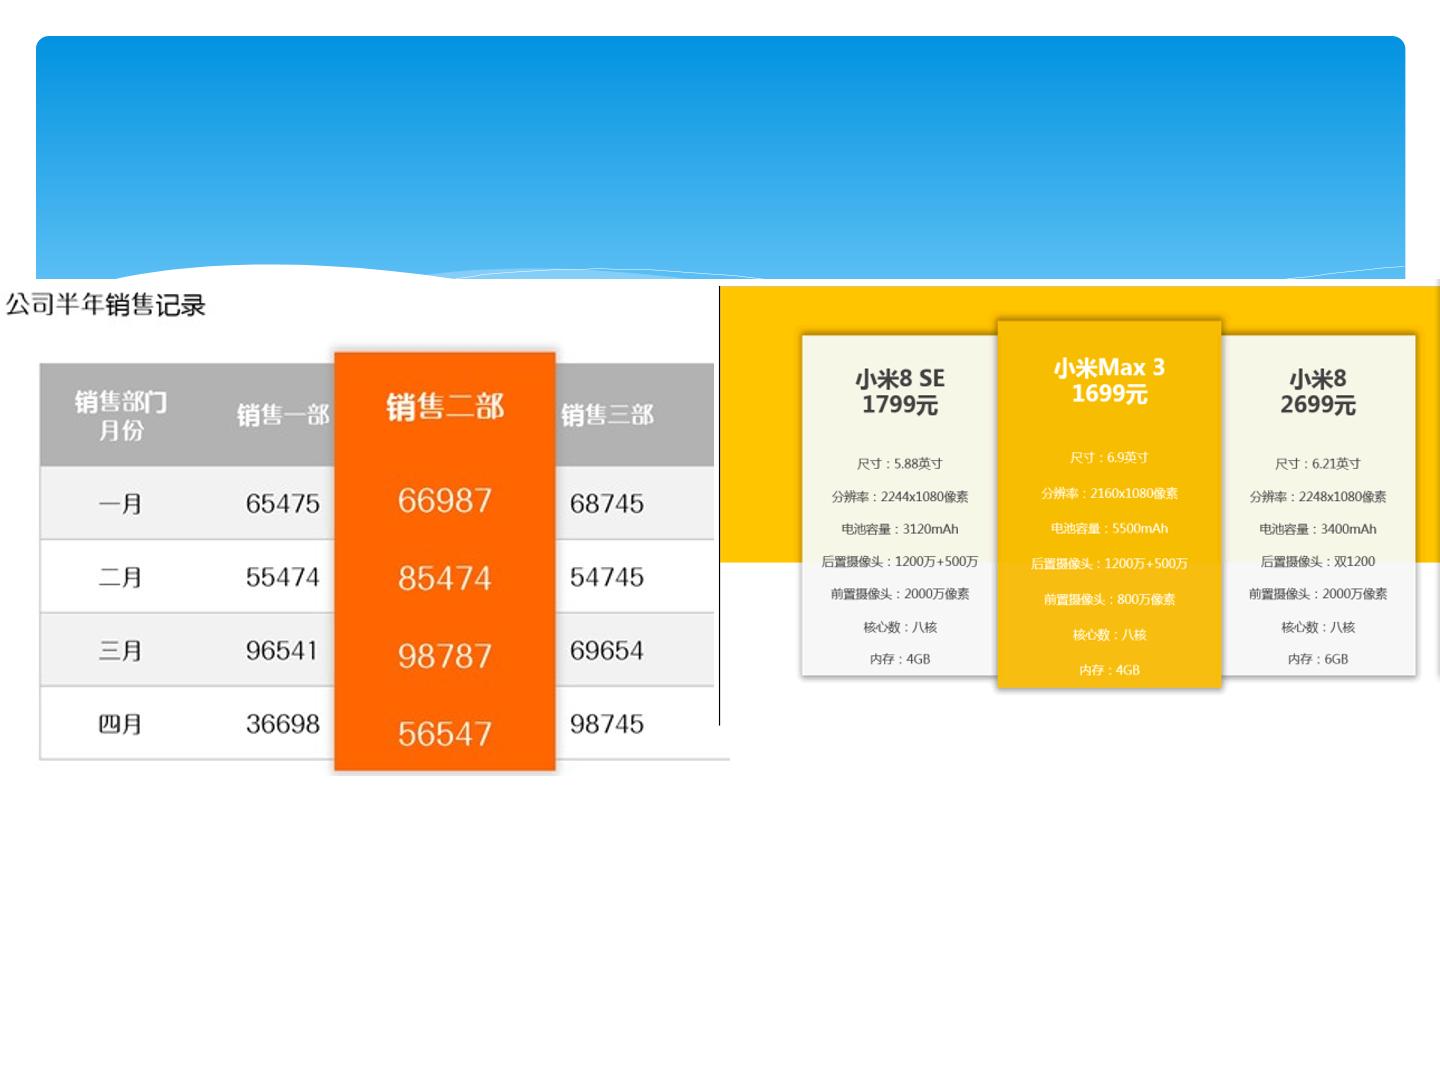Viewport: 1440px width, 1080px height.
Task: Click the 2699元 price
Action: point(1318,405)
